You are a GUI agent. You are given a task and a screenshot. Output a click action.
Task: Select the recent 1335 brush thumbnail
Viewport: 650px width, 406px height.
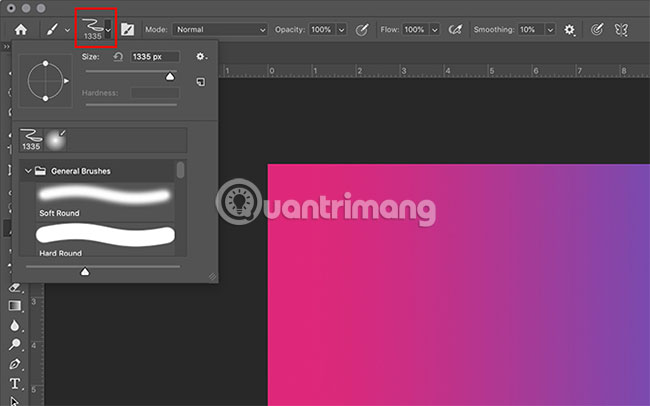pos(31,140)
